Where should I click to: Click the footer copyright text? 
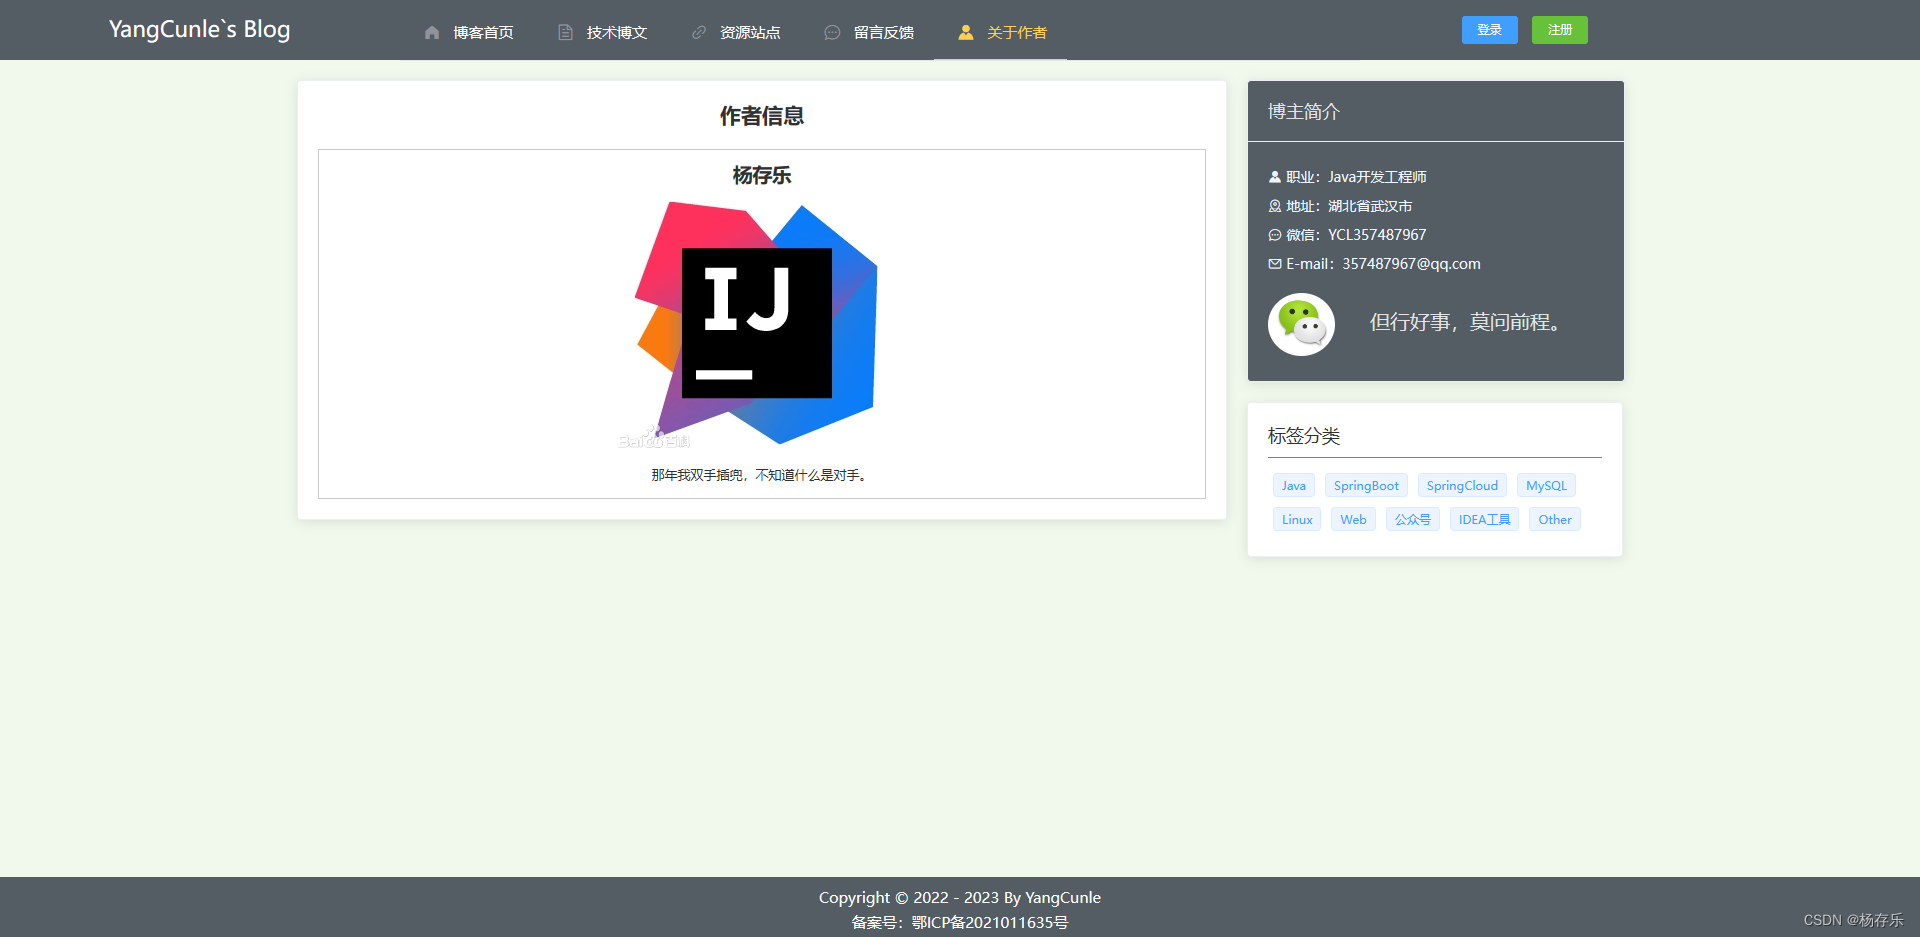960,898
